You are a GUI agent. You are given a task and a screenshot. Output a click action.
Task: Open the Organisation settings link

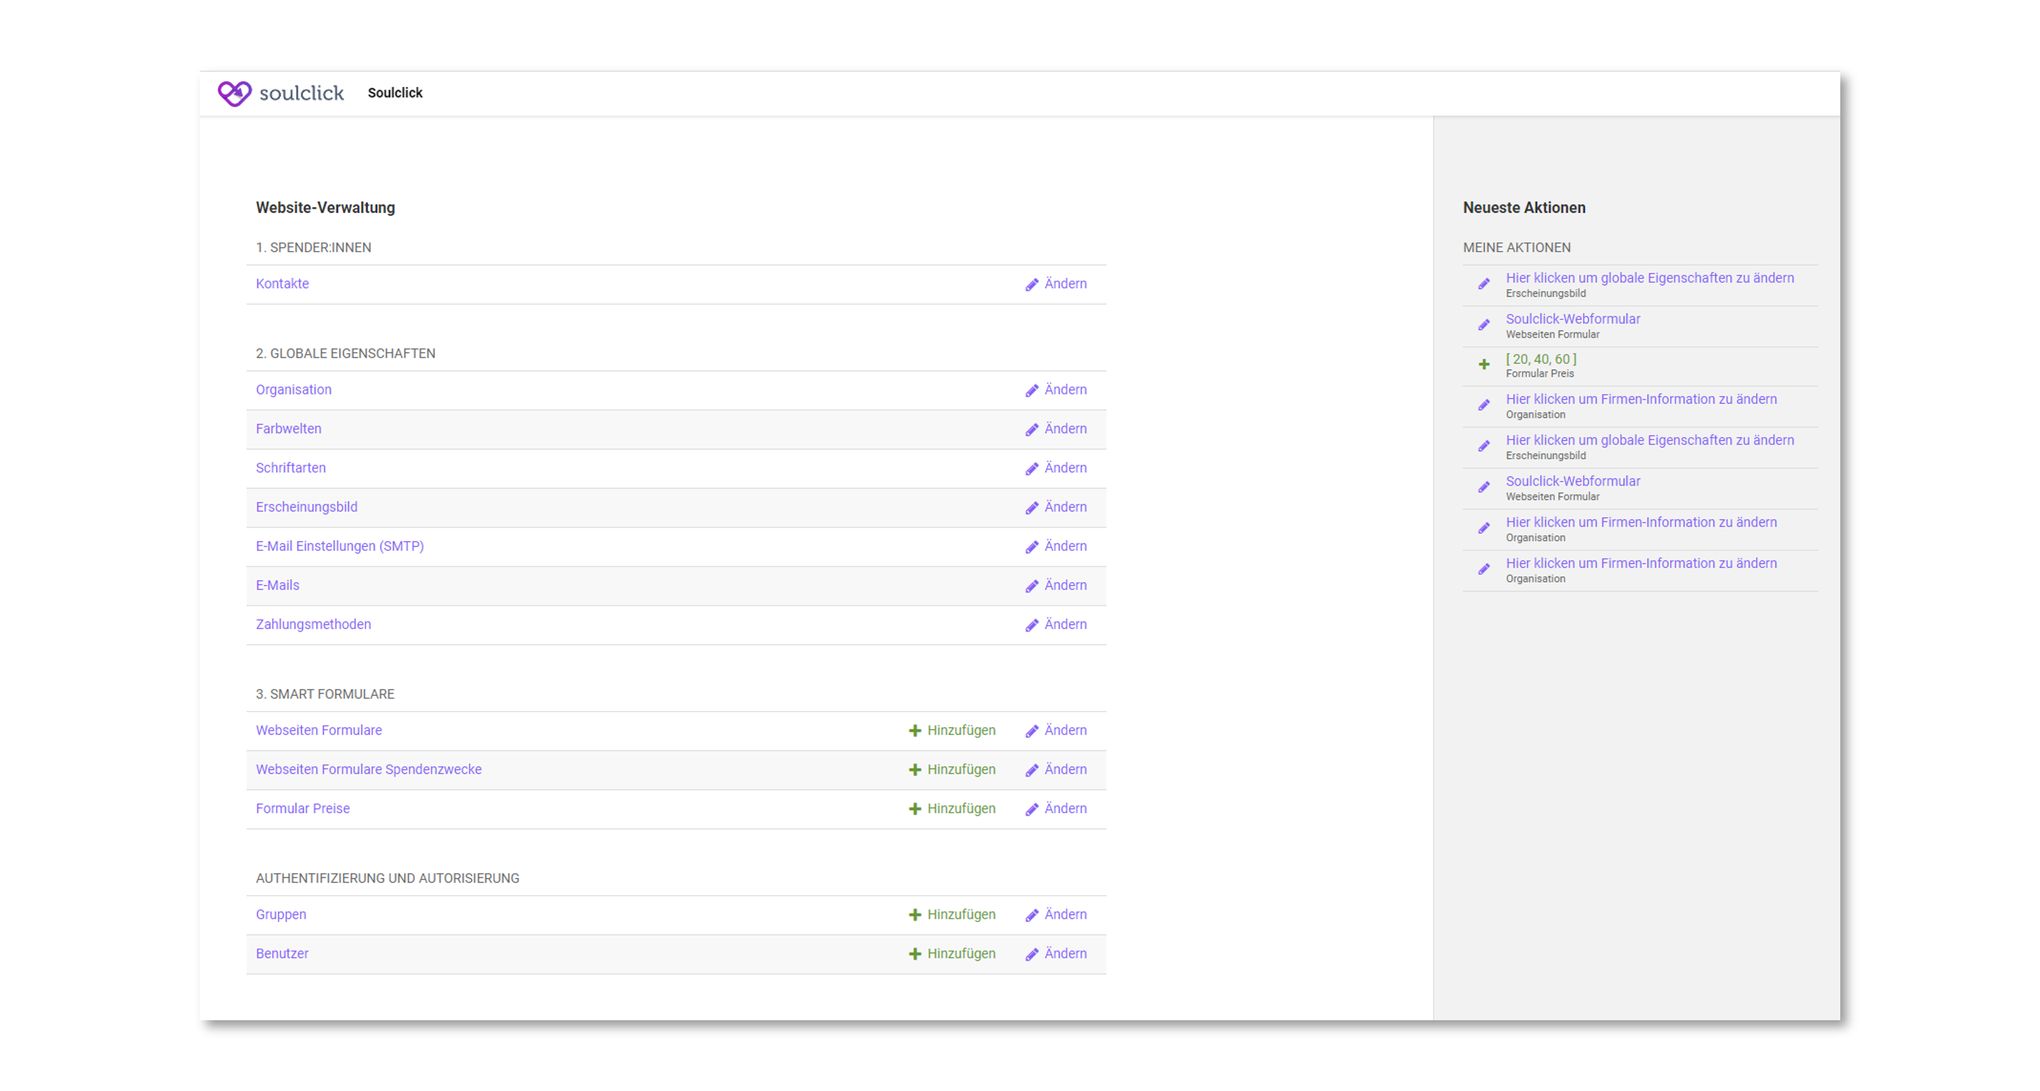(293, 390)
